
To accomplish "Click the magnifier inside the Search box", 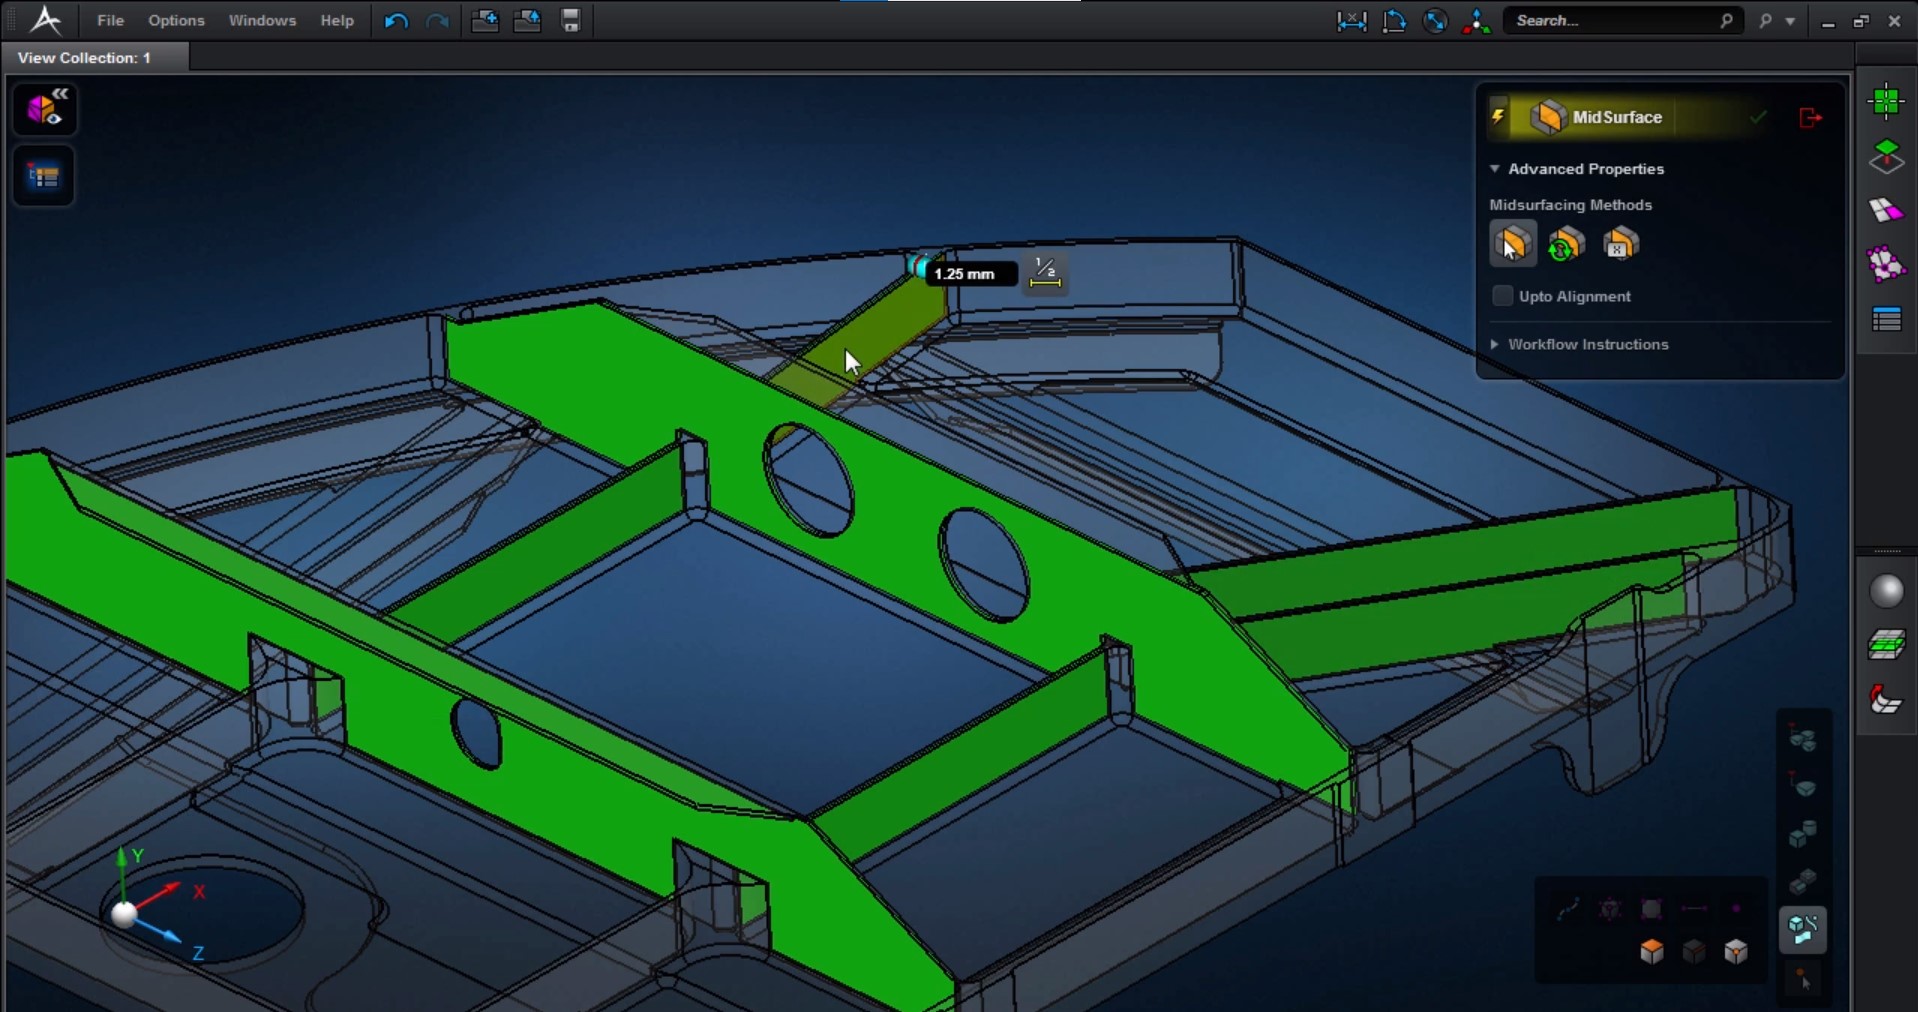I will coord(1726,20).
